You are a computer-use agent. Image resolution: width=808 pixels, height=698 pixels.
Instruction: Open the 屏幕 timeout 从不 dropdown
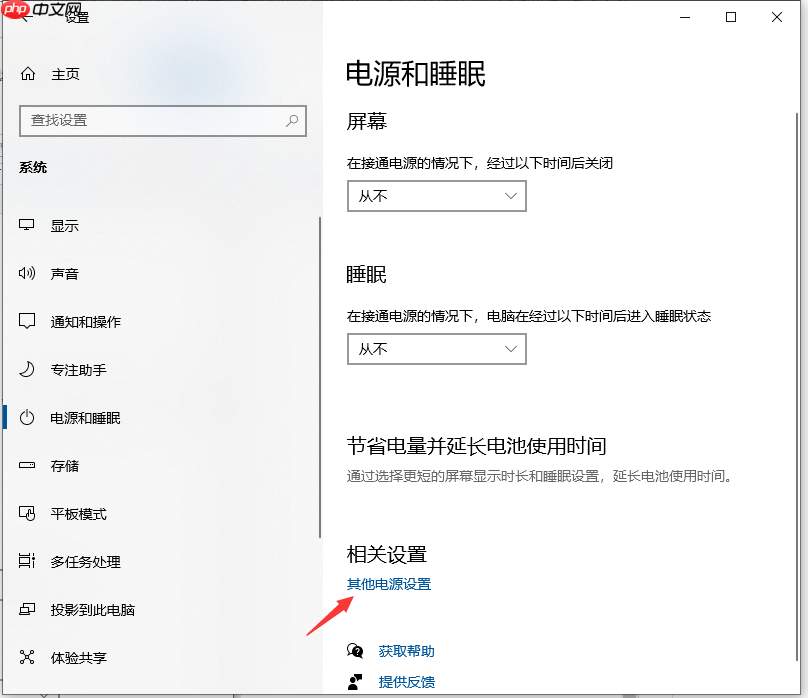[436, 196]
